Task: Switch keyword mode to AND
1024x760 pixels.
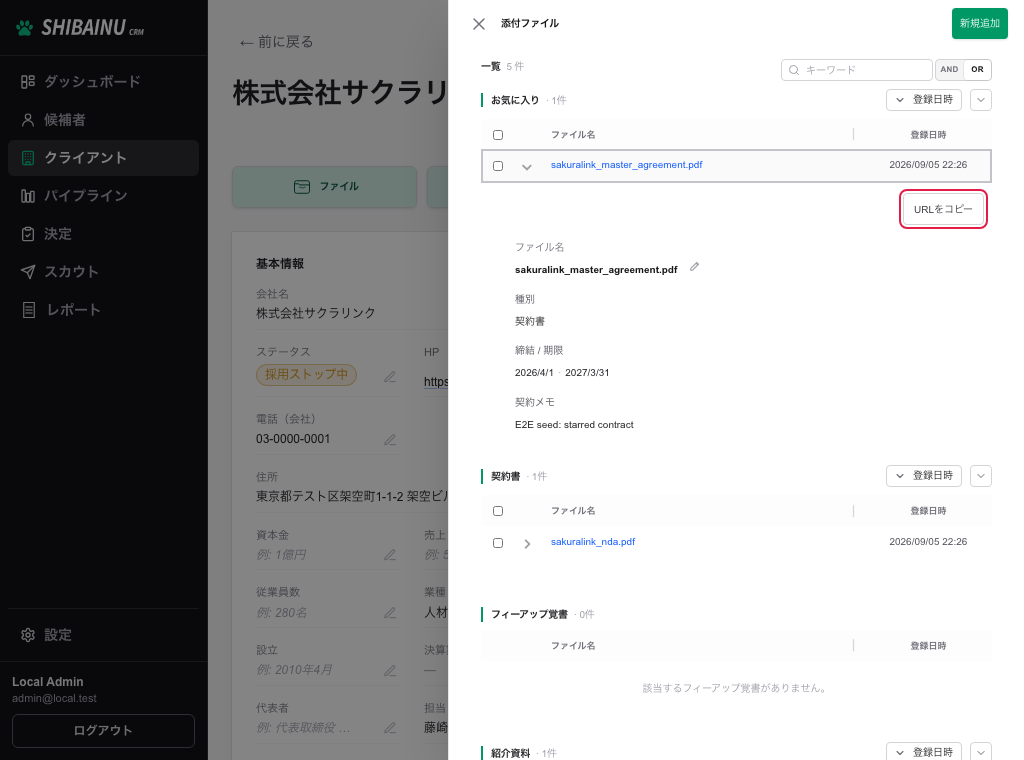Action: (x=950, y=70)
